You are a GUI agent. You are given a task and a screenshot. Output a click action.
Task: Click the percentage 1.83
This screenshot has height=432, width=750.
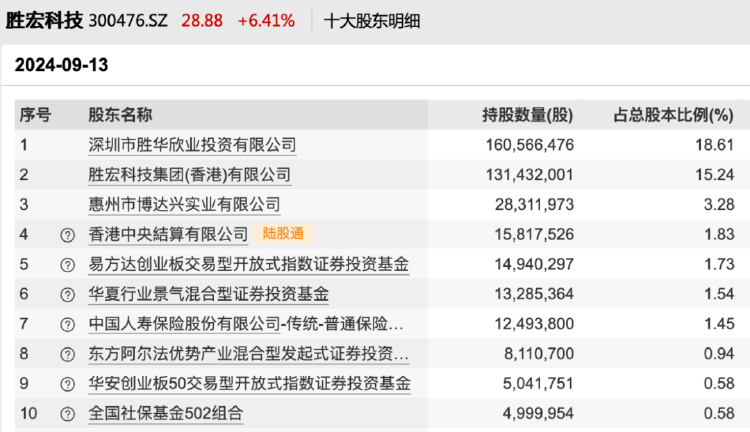pyautogui.click(x=719, y=234)
